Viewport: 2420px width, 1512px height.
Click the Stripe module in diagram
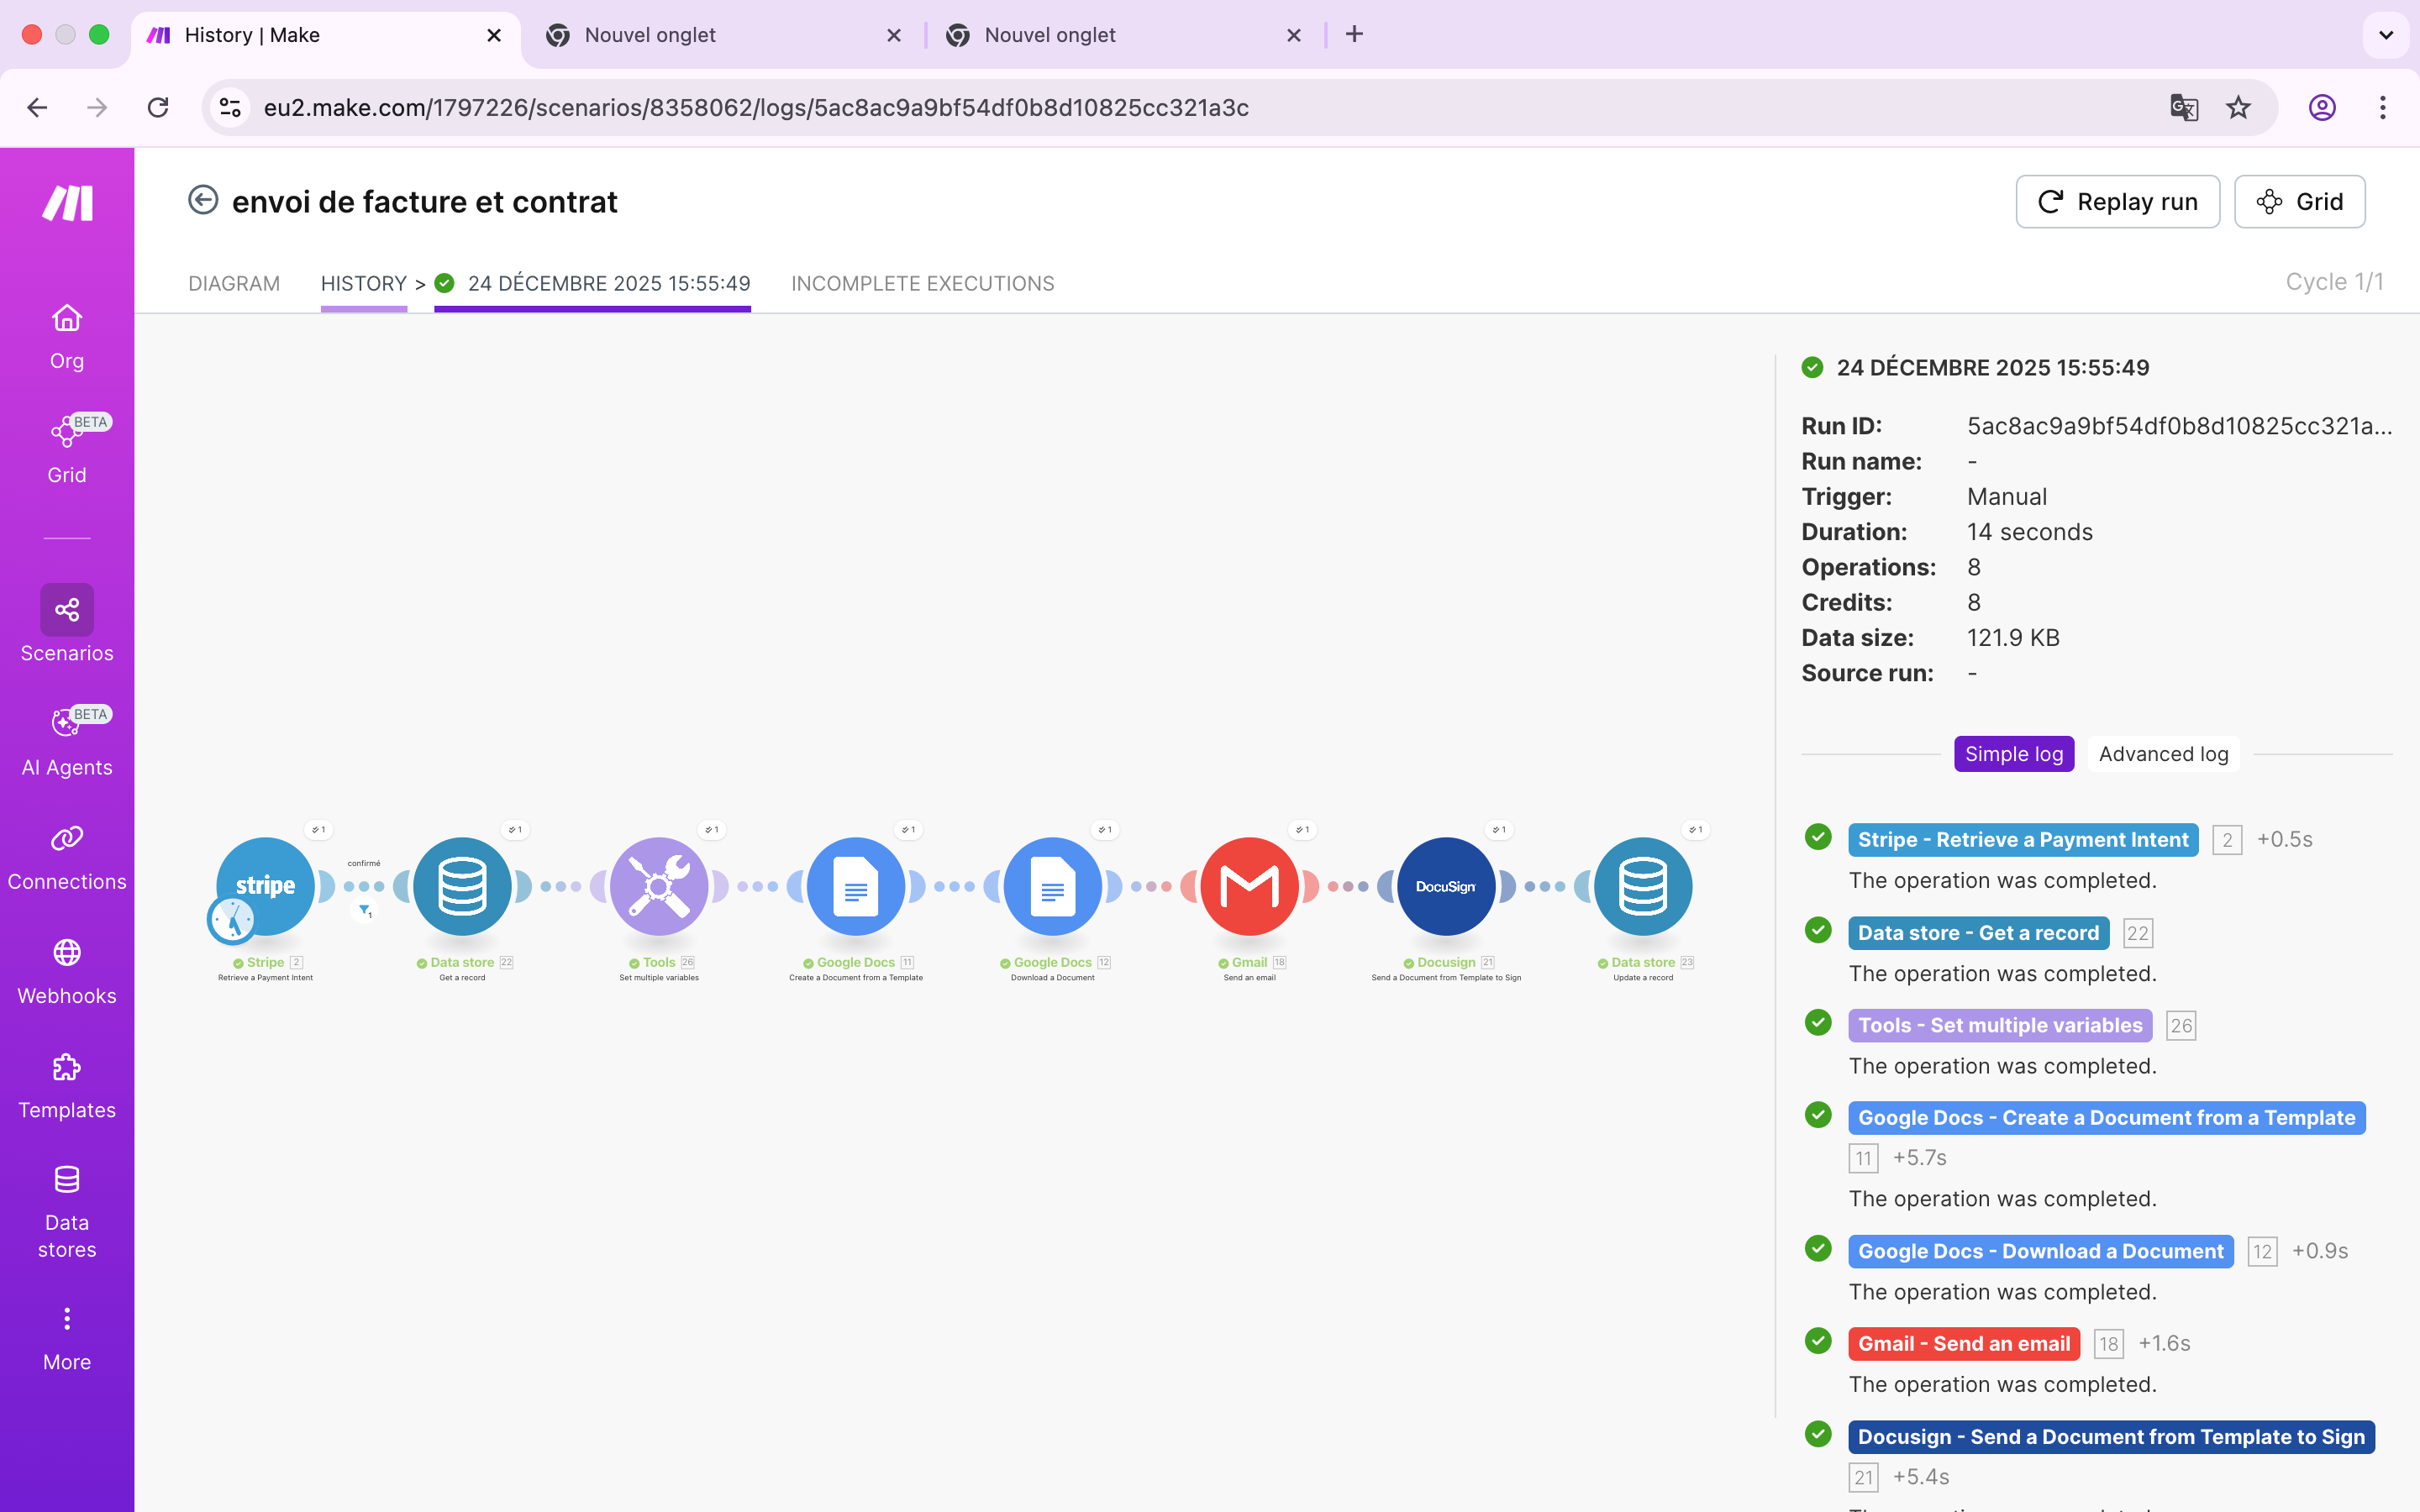(266, 885)
